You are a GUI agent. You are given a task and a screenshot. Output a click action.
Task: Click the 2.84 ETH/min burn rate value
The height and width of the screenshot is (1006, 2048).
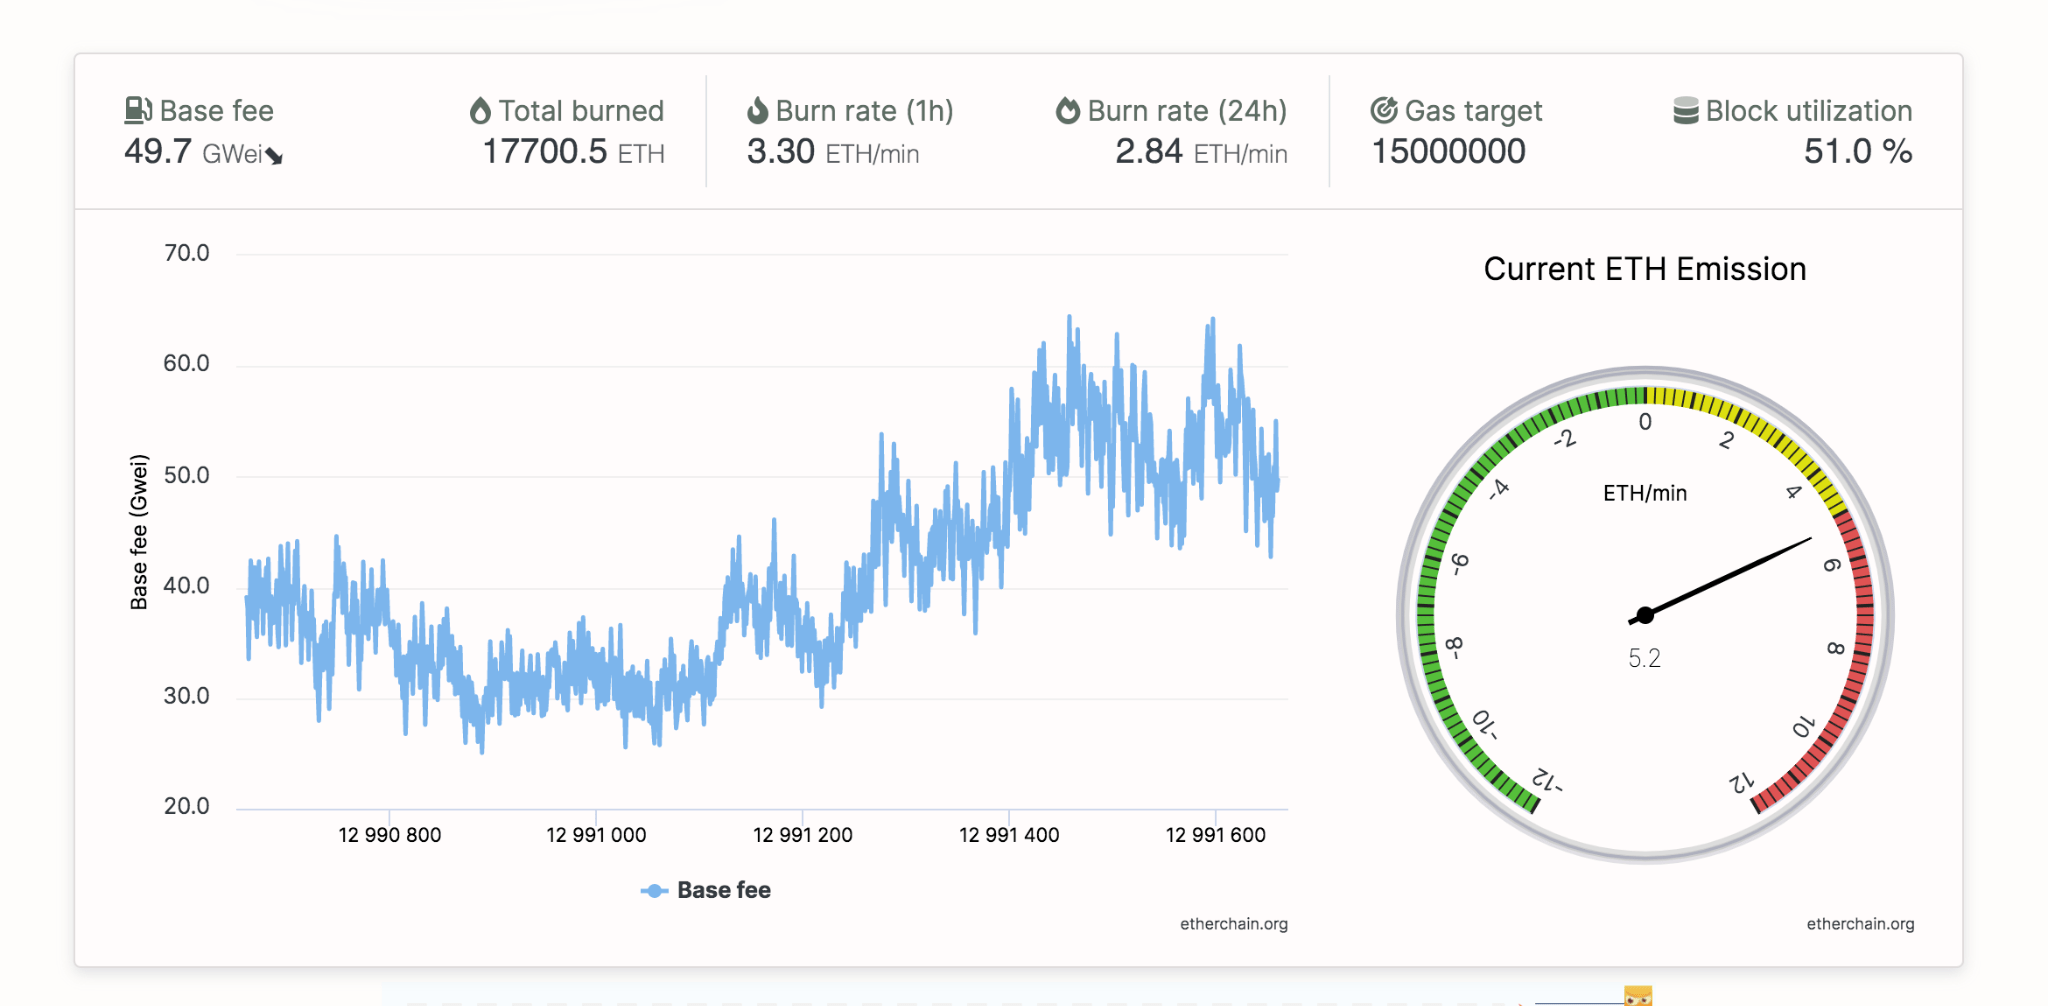(1201, 152)
